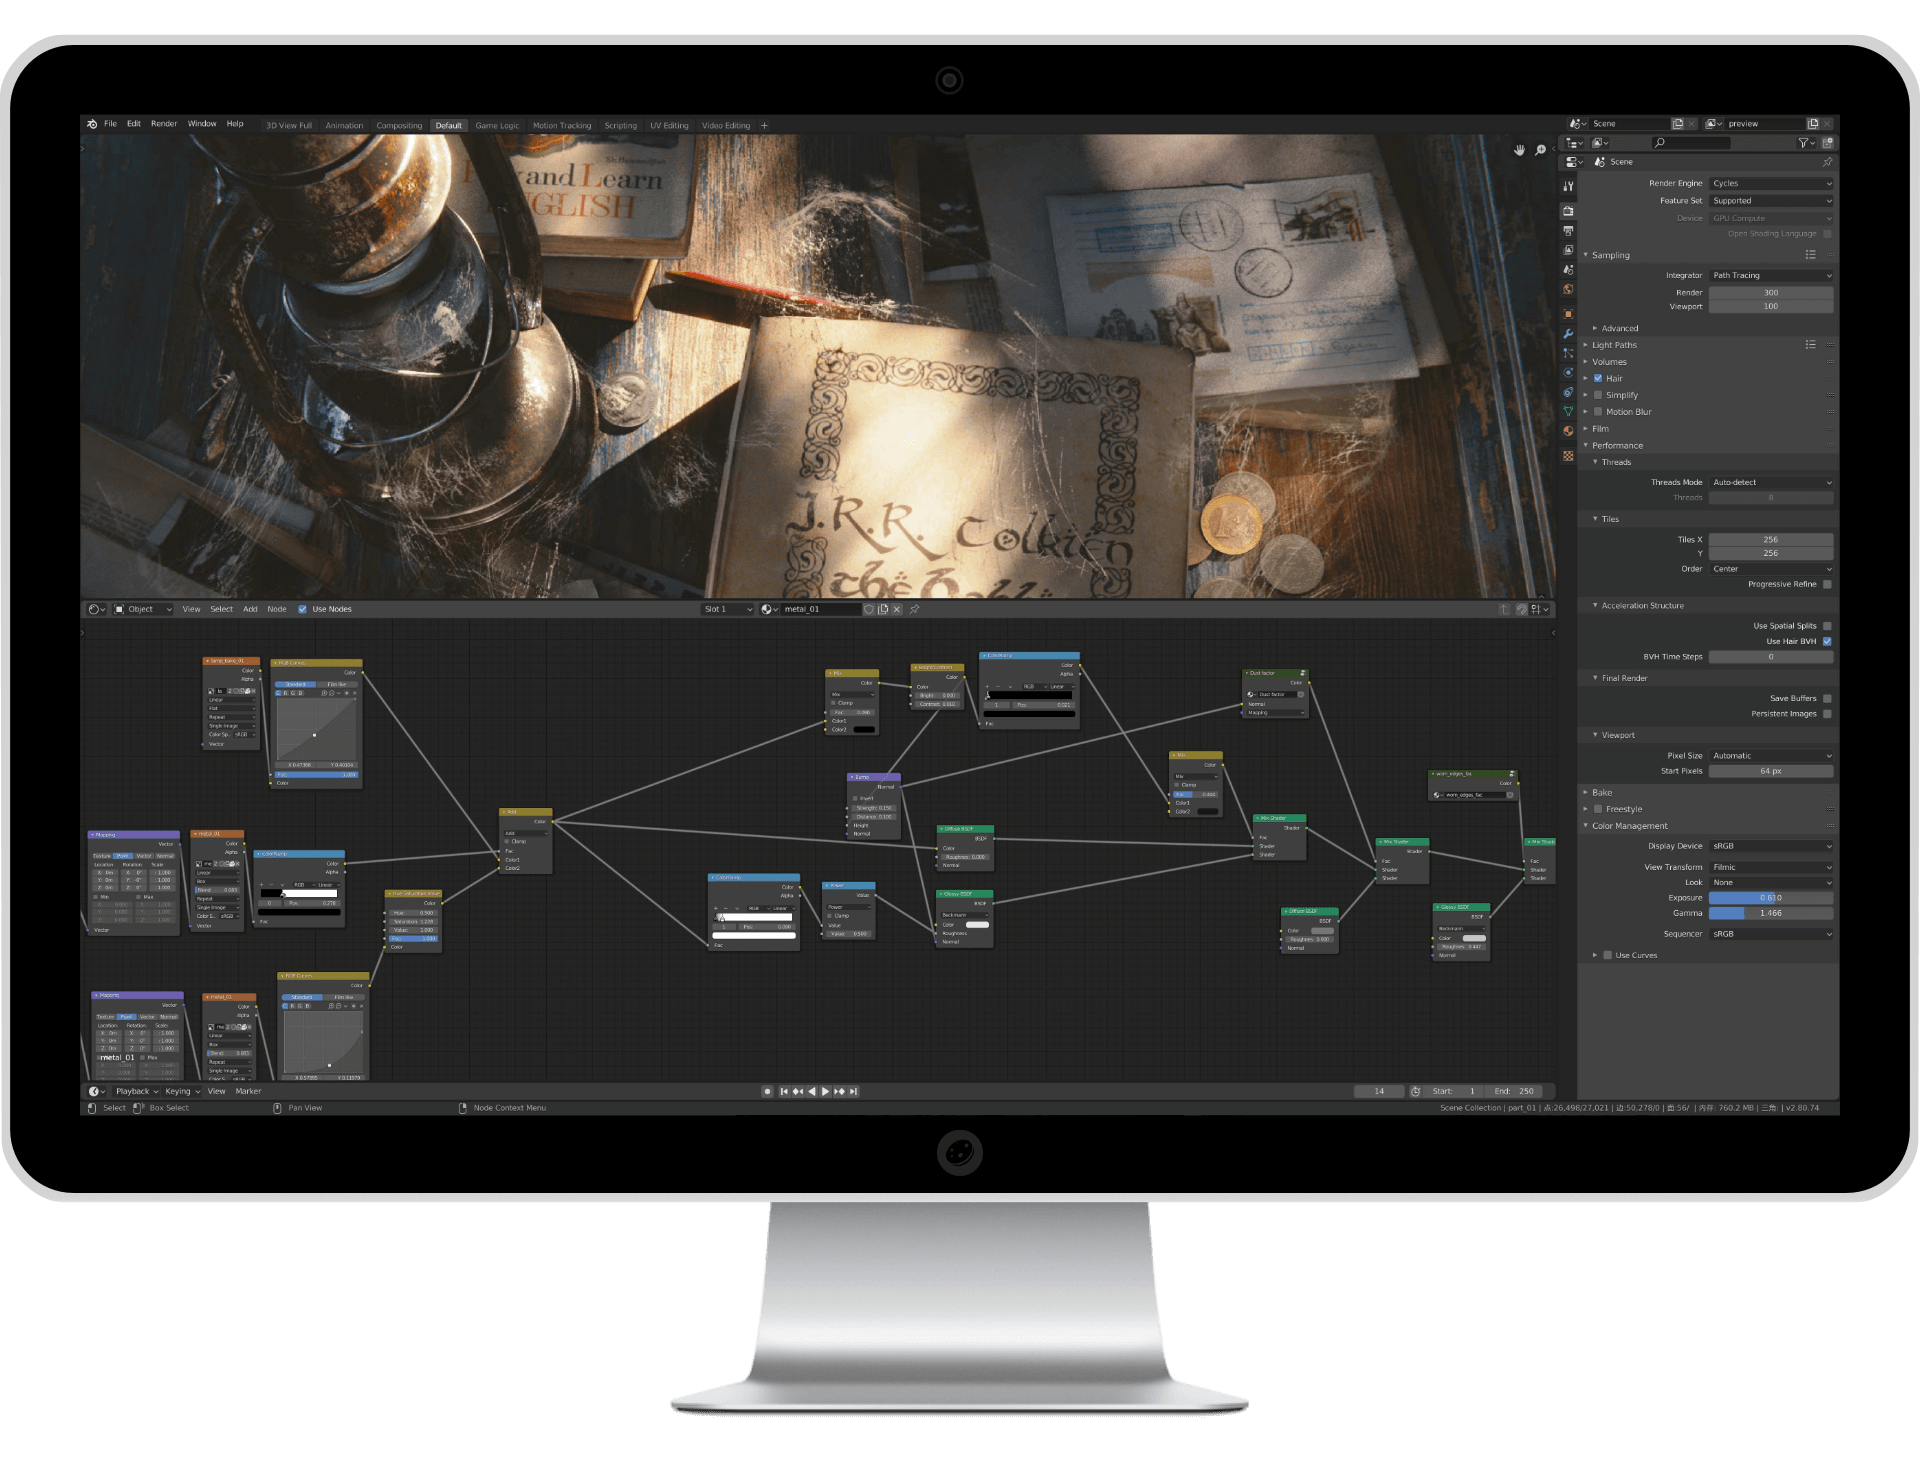Open the Tool properties tab icon
The width and height of the screenshot is (1920, 1458).
(1568, 186)
